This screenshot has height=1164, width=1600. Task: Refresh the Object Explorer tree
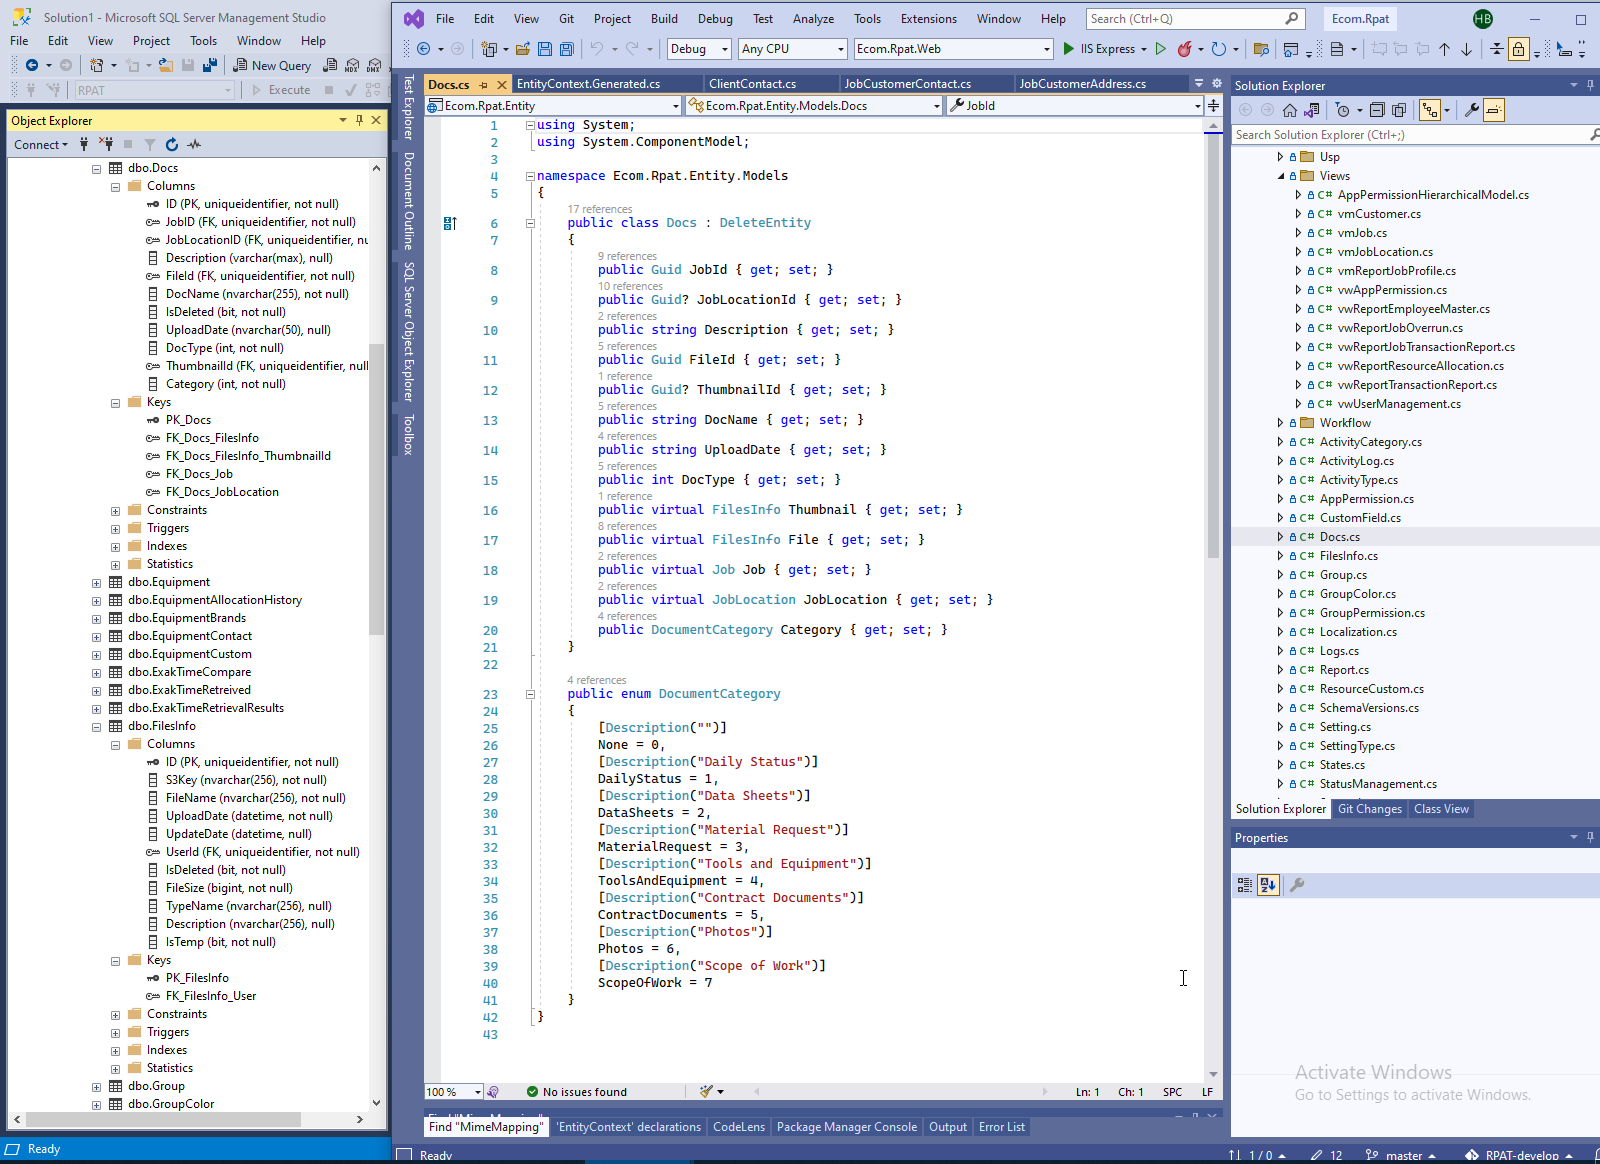pyautogui.click(x=172, y=145)
